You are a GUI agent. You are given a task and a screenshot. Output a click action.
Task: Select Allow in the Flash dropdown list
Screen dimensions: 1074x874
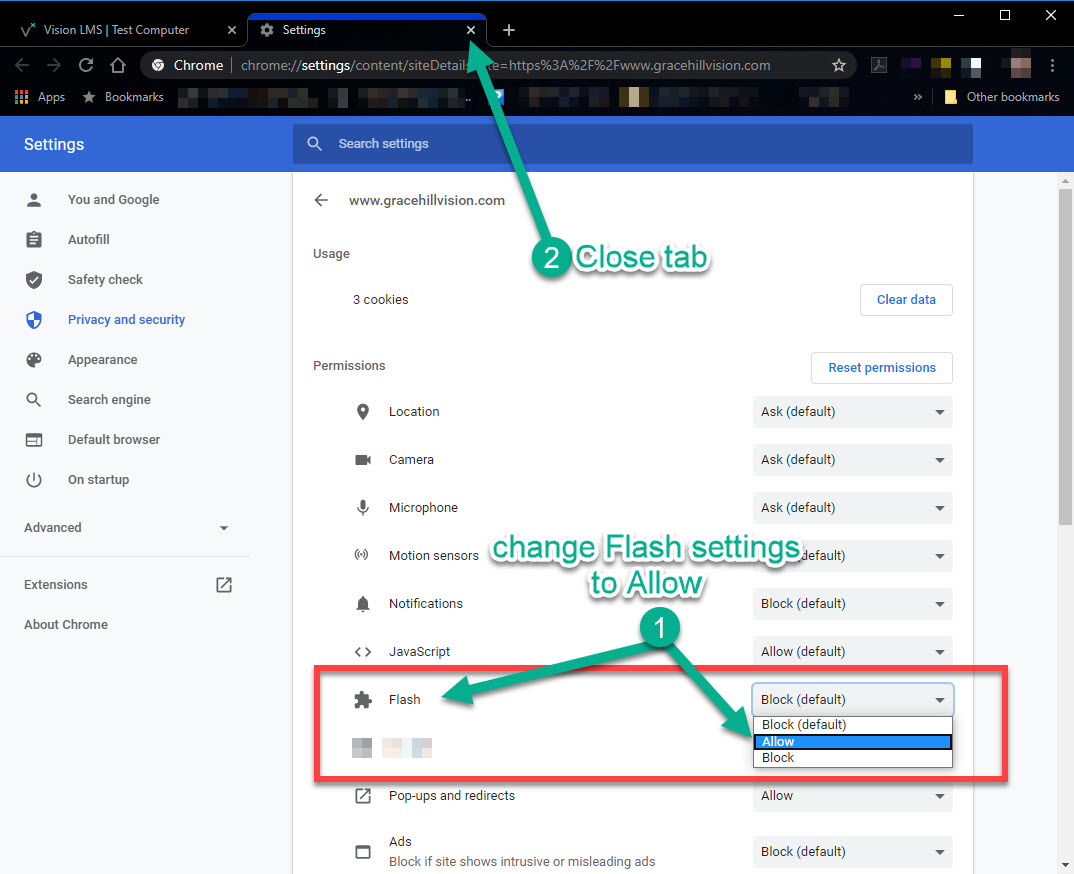(852, 742)
